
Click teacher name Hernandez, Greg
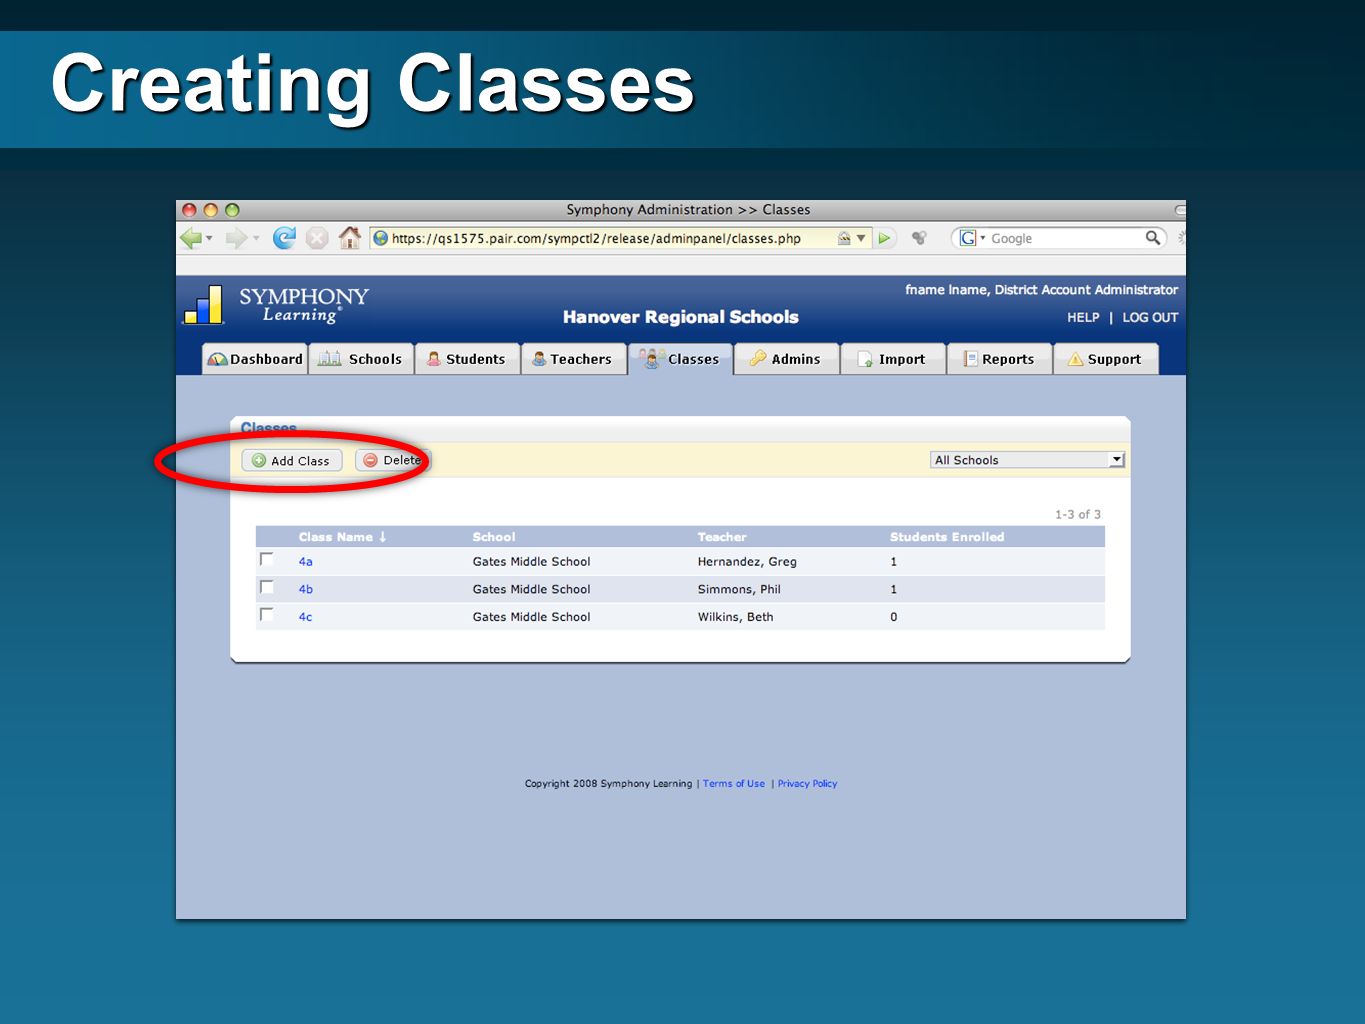pyautogui.click(x=747, y=562)
